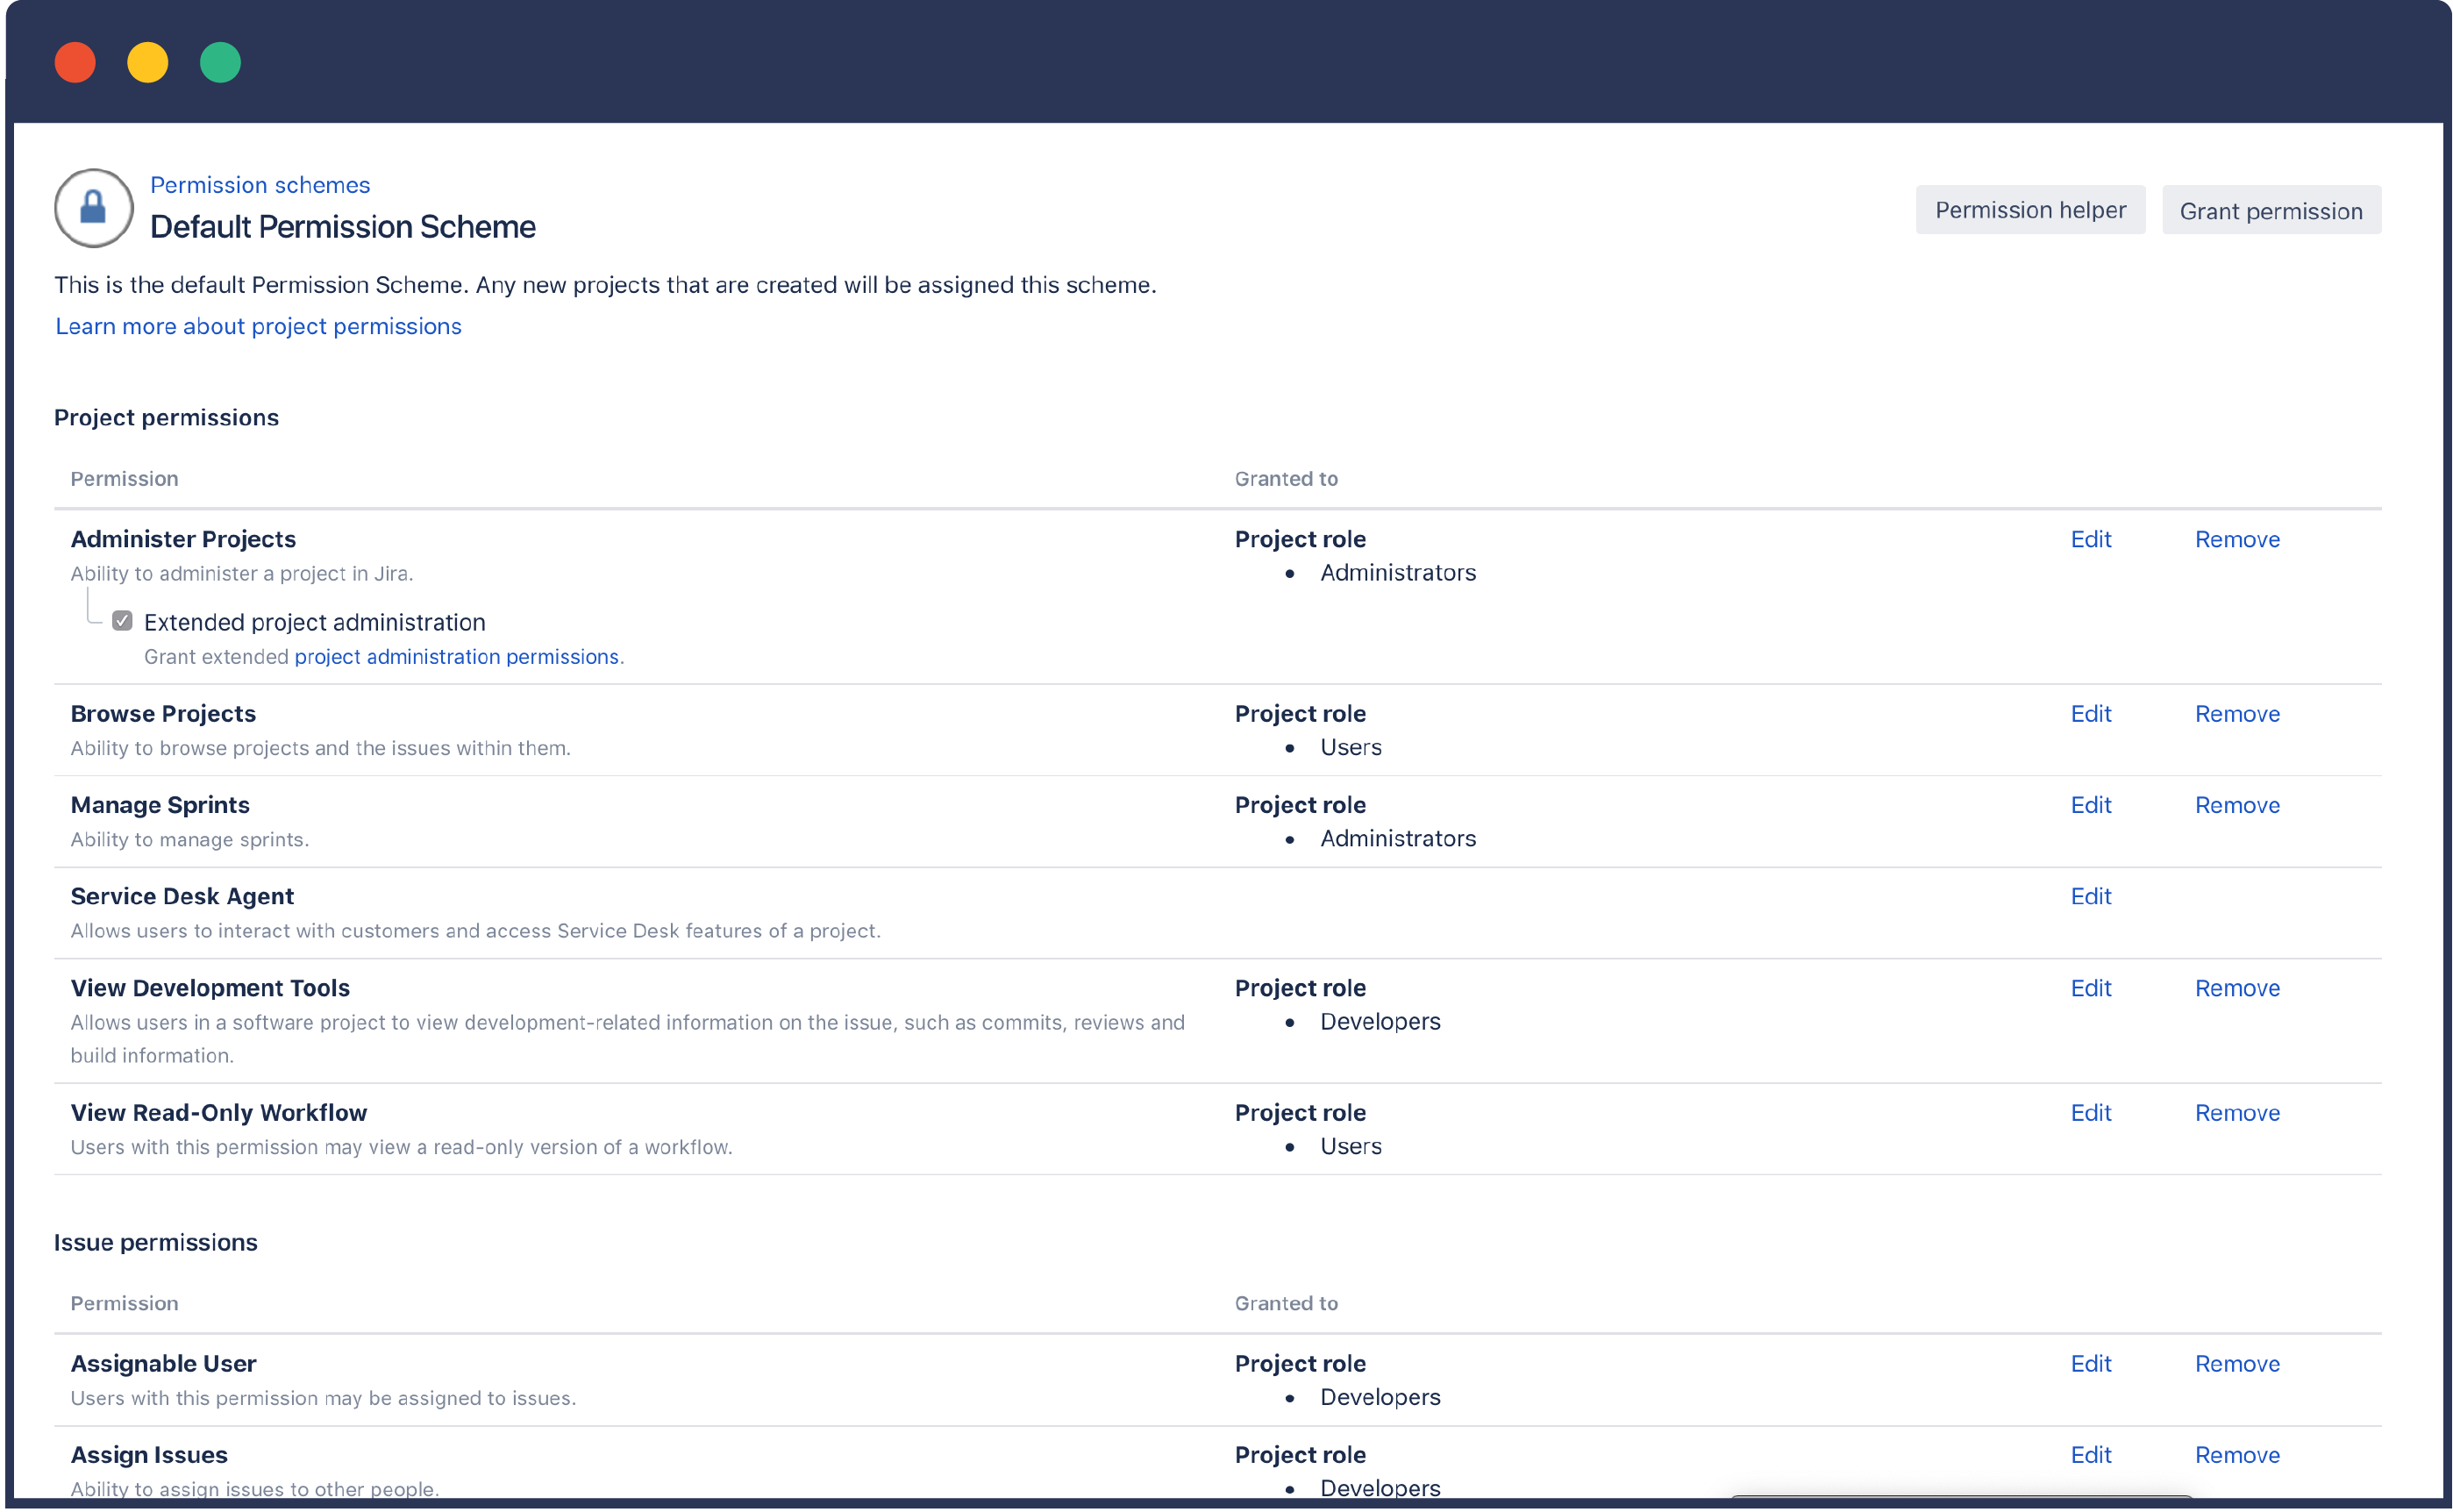This screenshot has height=1512, width=2453.
Task: Edit the Assign Issues permission
Action: pos(2090,1455)
